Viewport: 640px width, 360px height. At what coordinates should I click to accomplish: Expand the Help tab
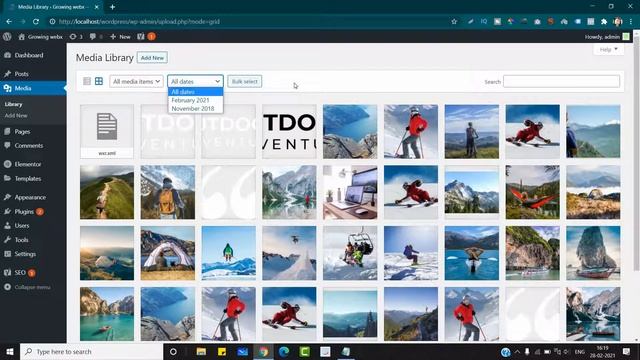[x=609, y=49]
